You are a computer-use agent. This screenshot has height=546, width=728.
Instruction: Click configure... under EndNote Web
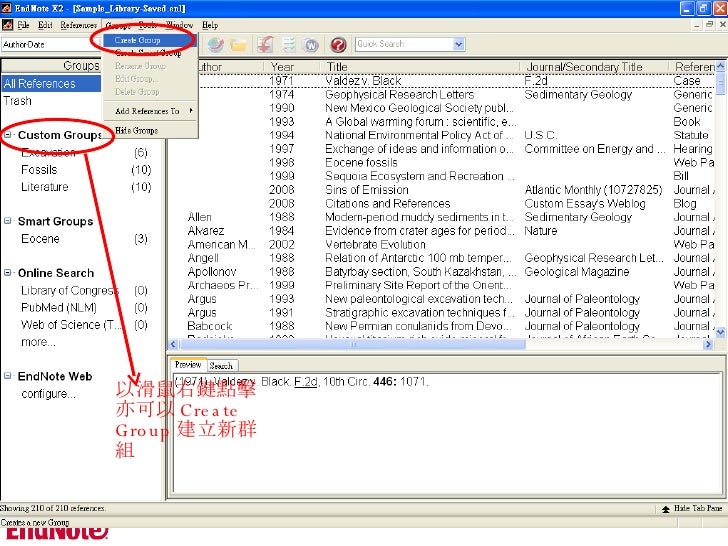click(48, 394)
